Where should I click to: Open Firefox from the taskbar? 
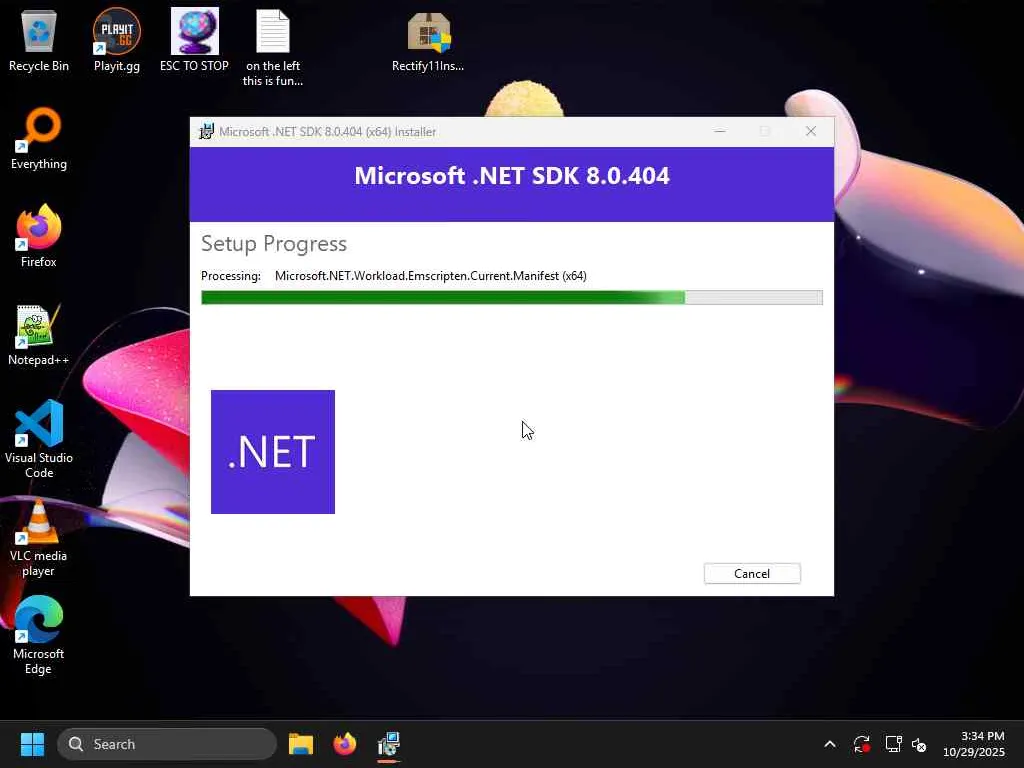345,744
